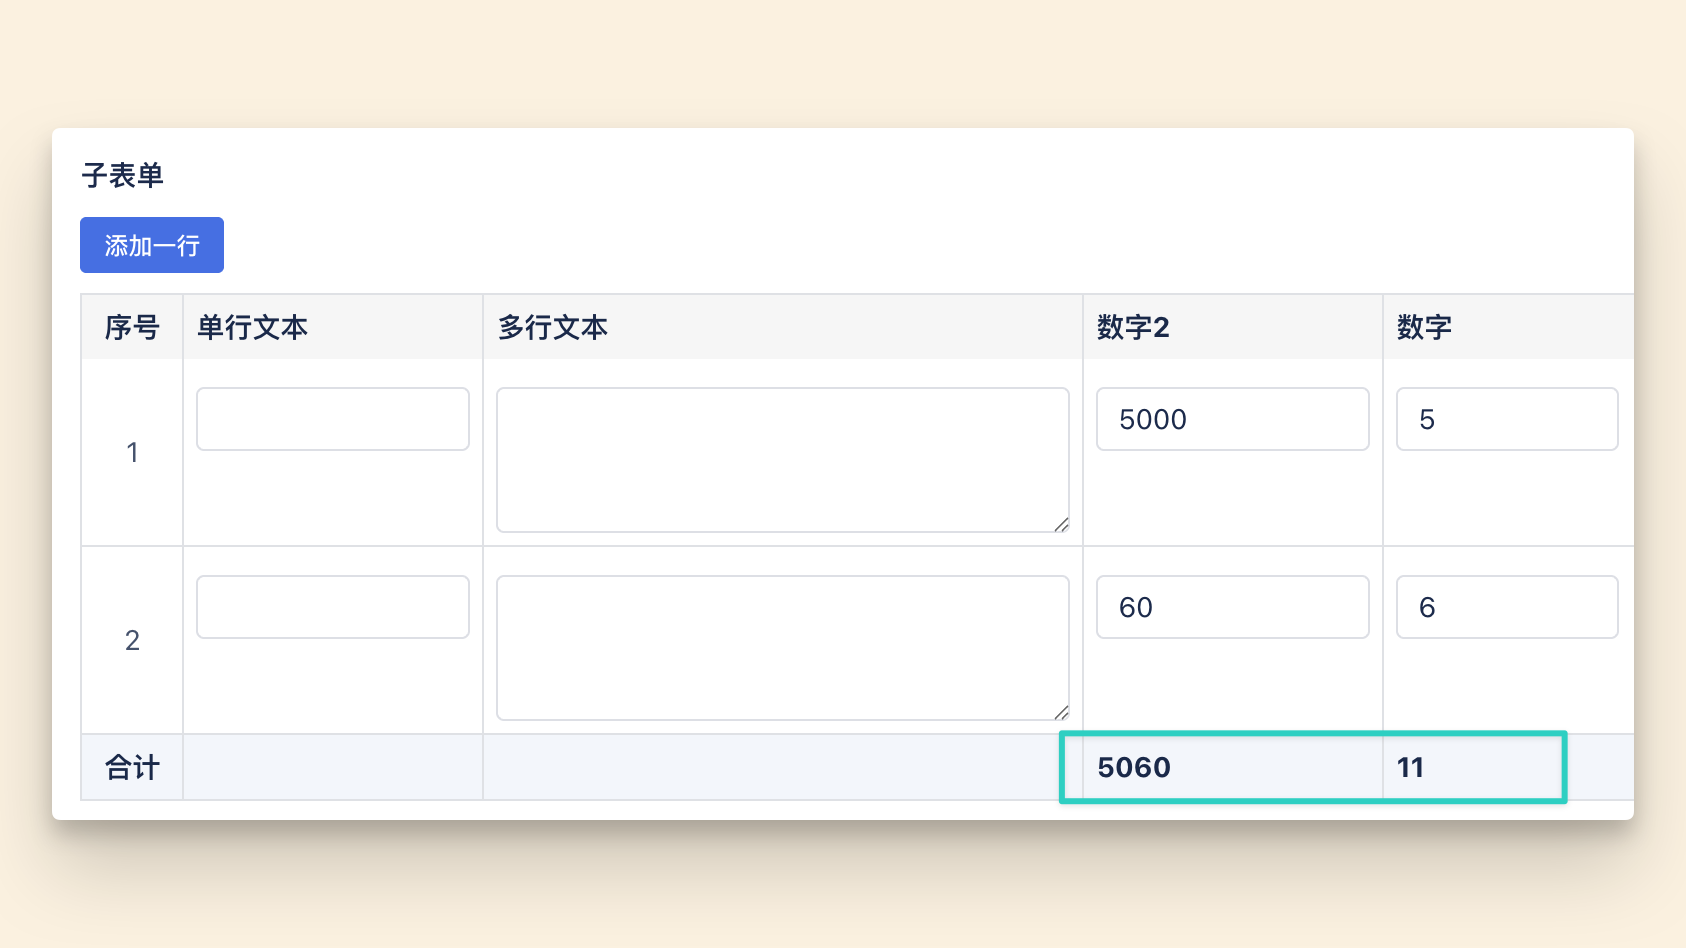Click the 单行文本 column header
The height and width of the screenshot is (948, 1686).
(251, 327)
